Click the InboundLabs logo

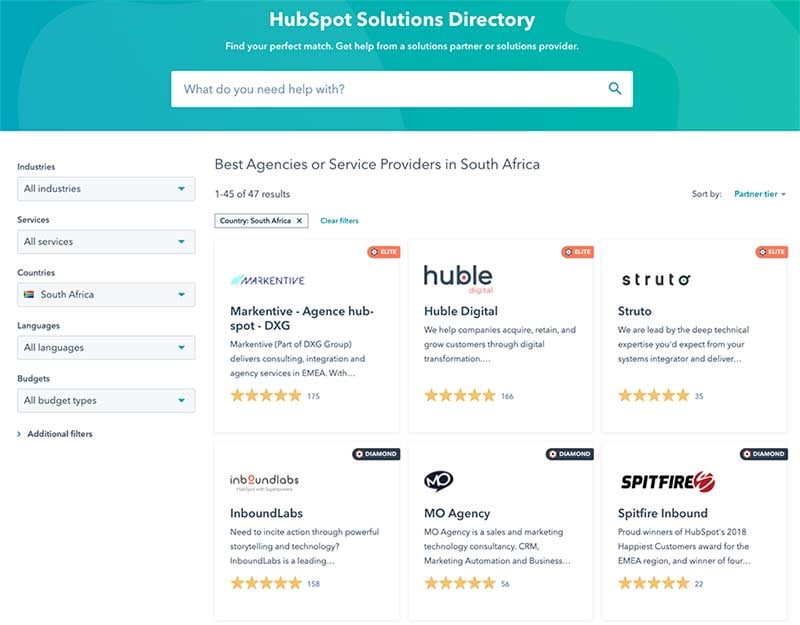coord(264,482)
